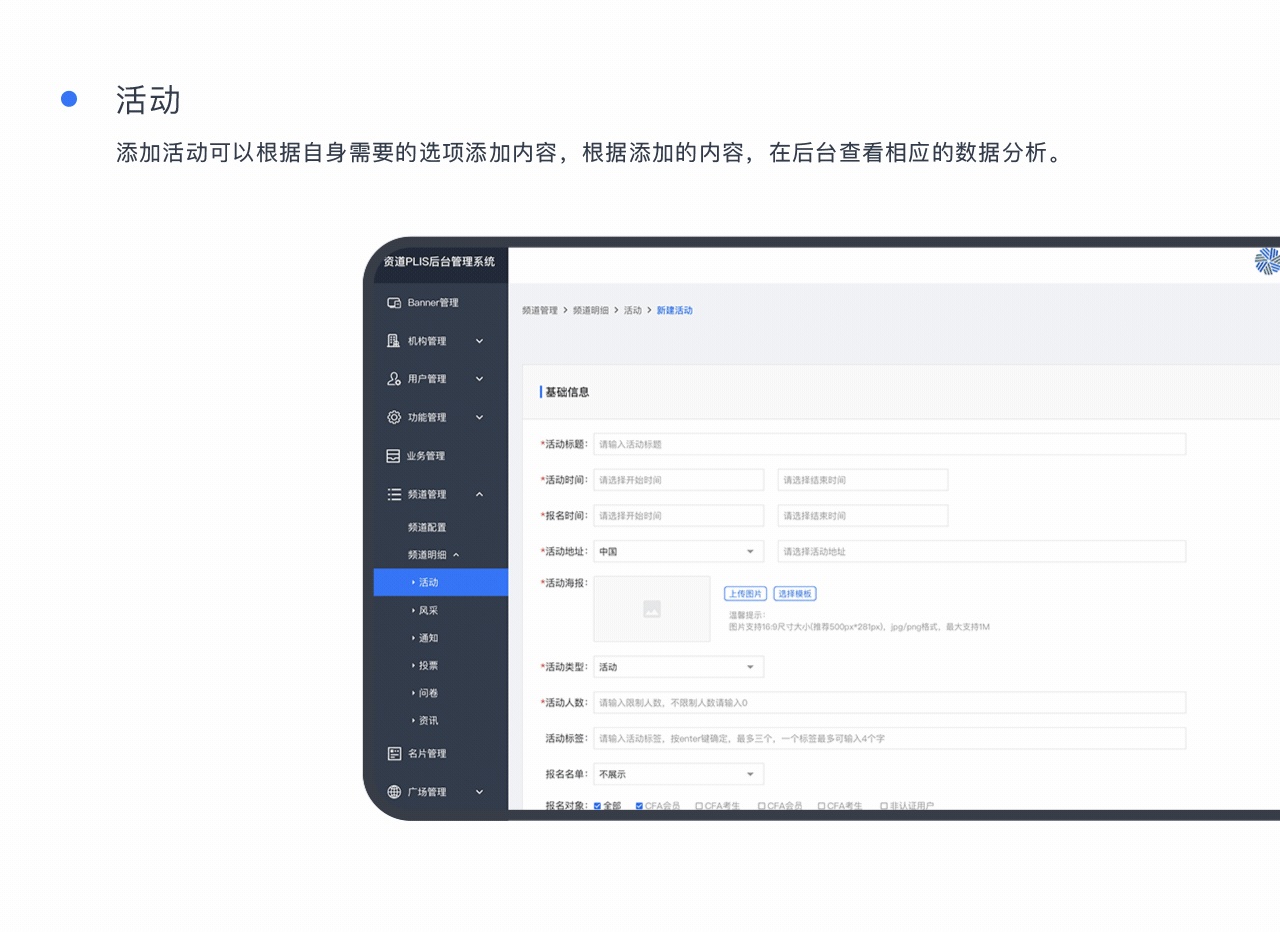Click the 活动时间 start time field
This screenshot has width=1280, height=932.
click(679, 480)
